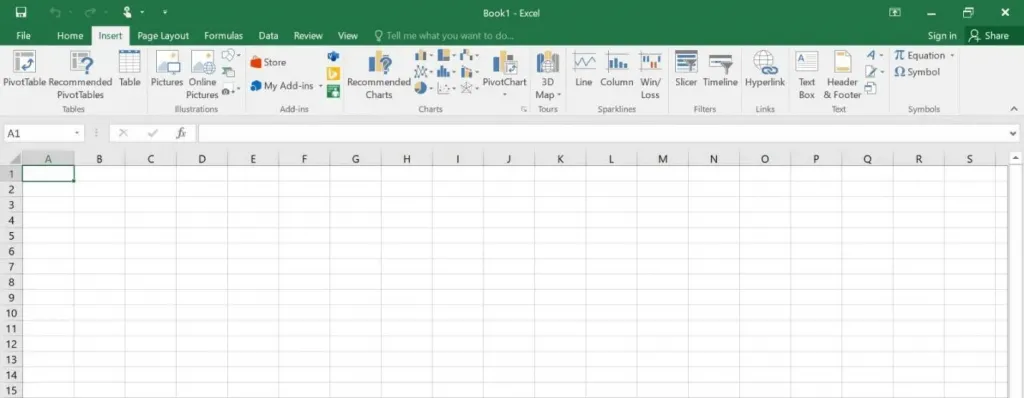
Task: Insert a Line sparkline
Action: (584, 69)
